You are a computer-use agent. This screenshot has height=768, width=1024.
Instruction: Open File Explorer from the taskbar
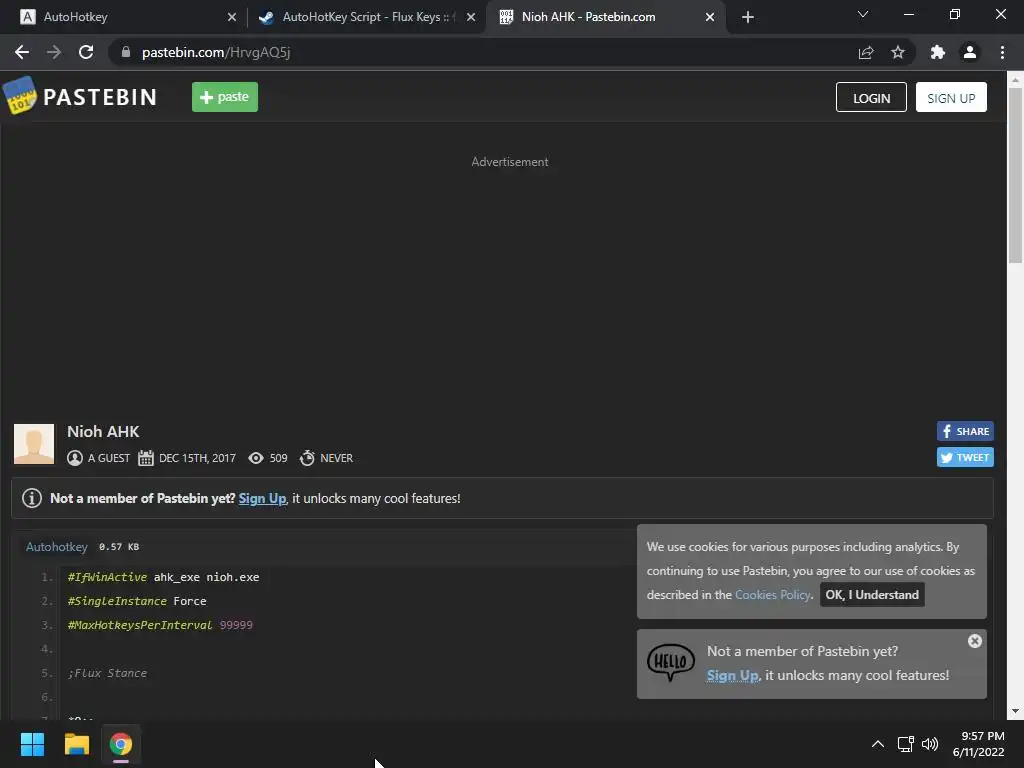76,744
